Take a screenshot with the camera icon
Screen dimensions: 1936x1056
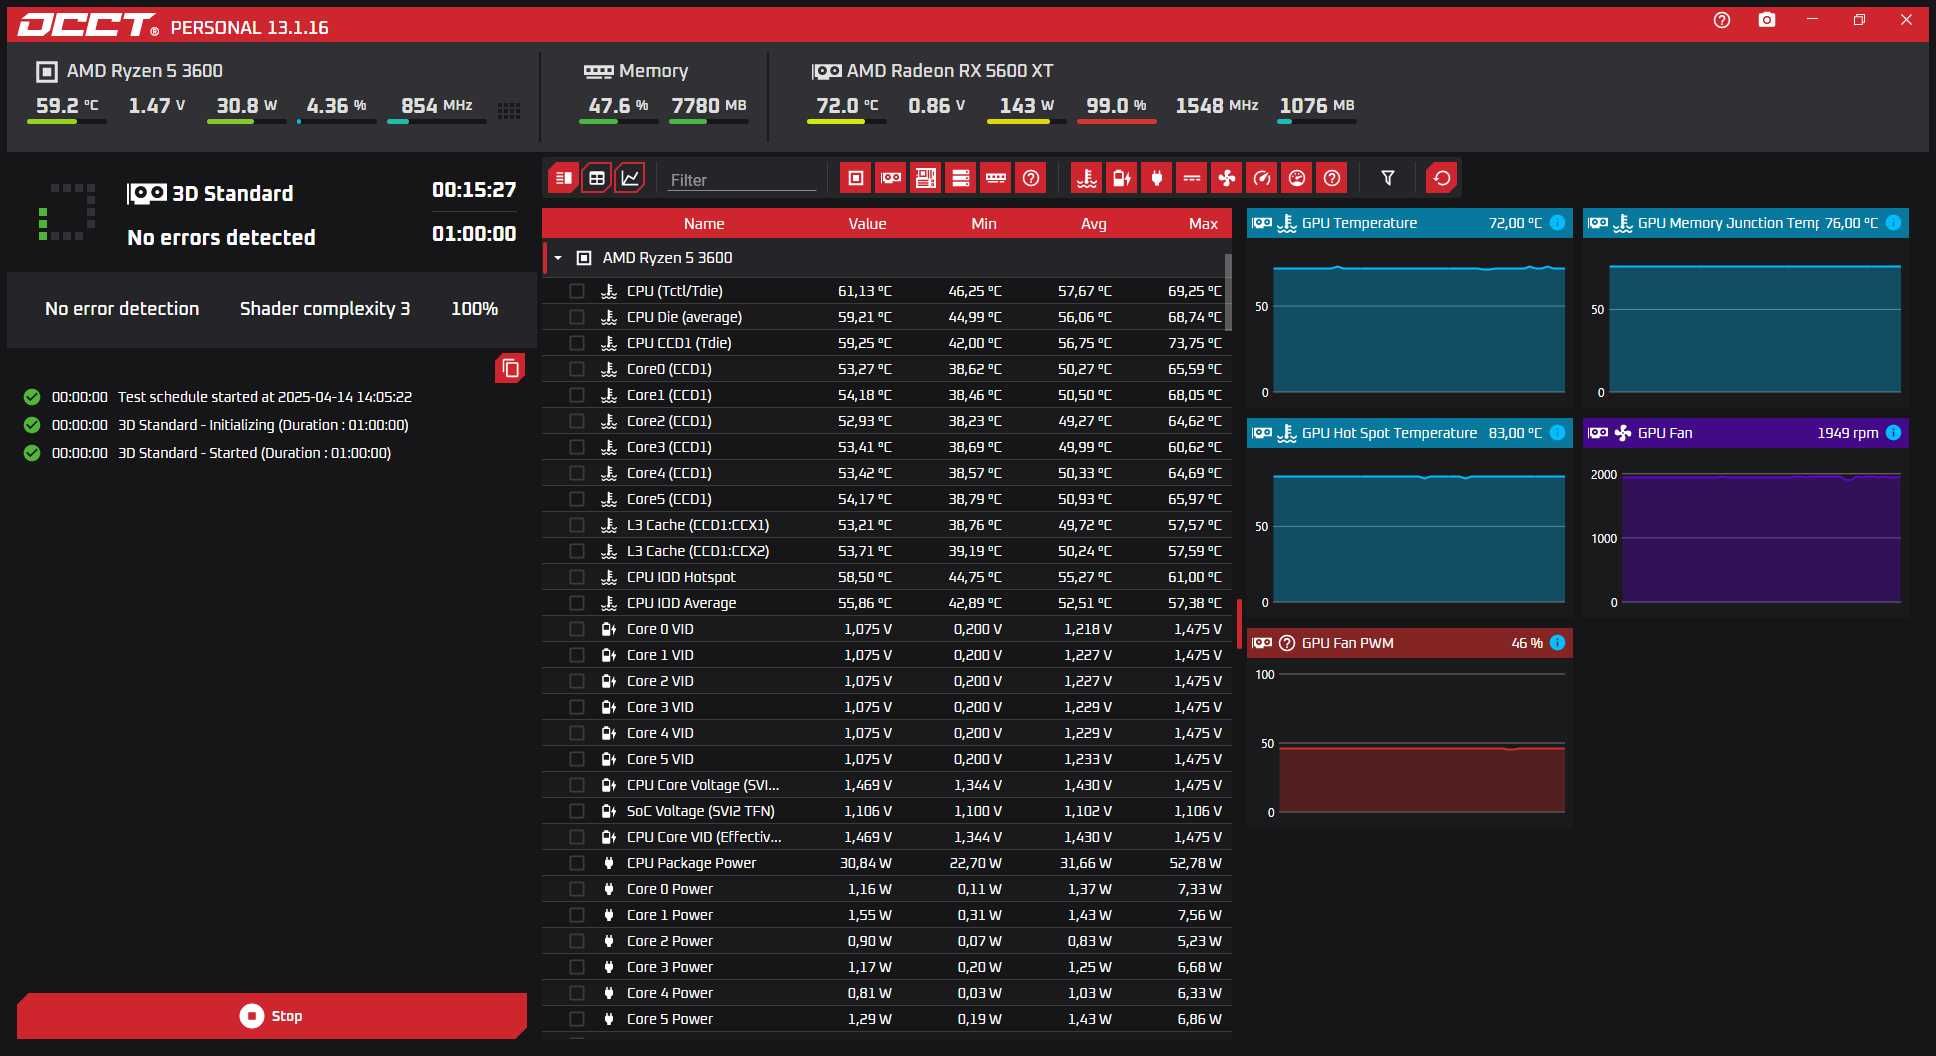[x=1767, y=20]
